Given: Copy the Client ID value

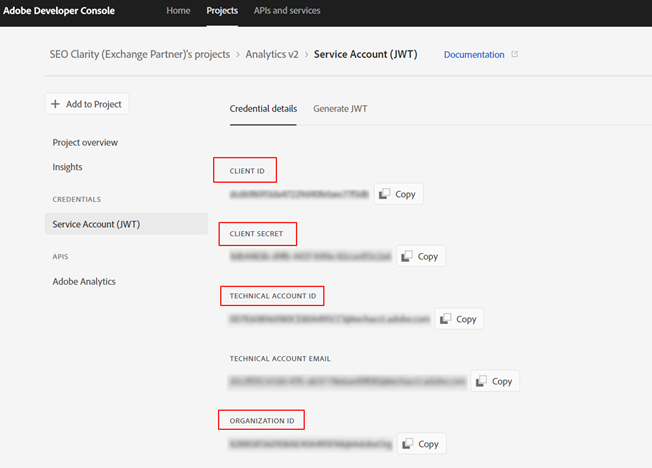Looking at the screenshot, I should pyautogui.click(x=398, y=194).
